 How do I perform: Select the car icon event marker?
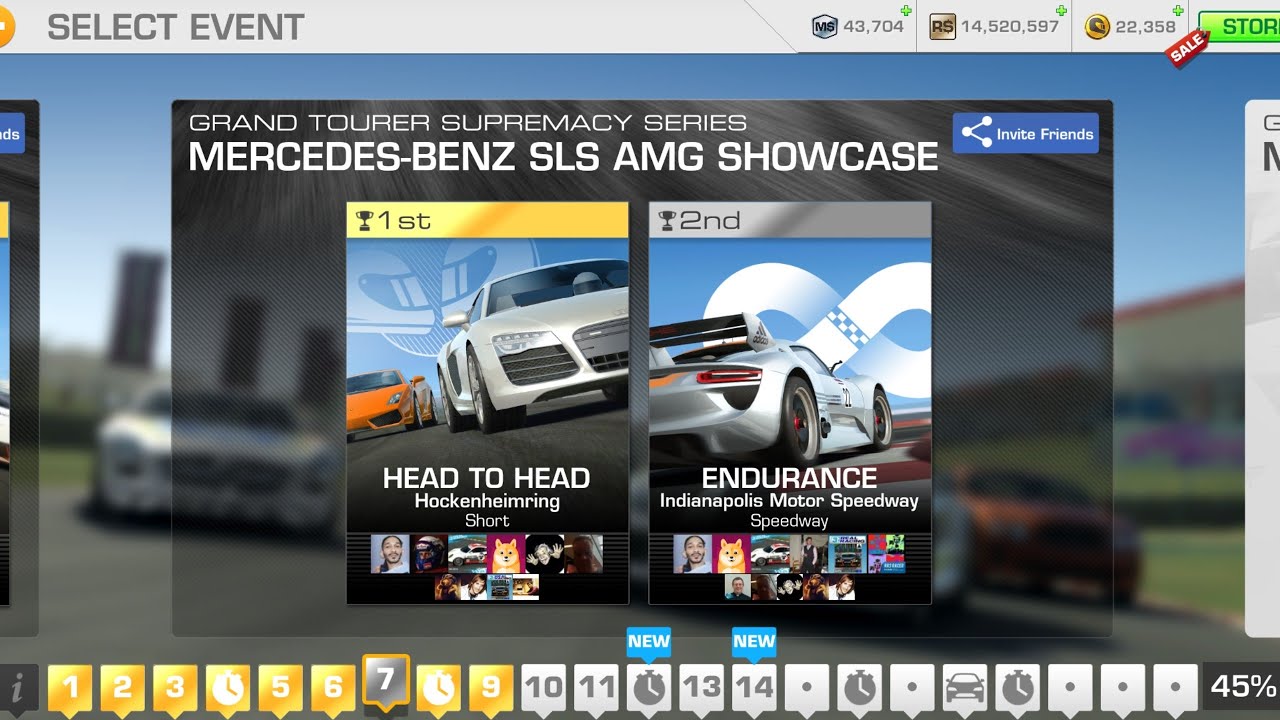tap(965, 688)
